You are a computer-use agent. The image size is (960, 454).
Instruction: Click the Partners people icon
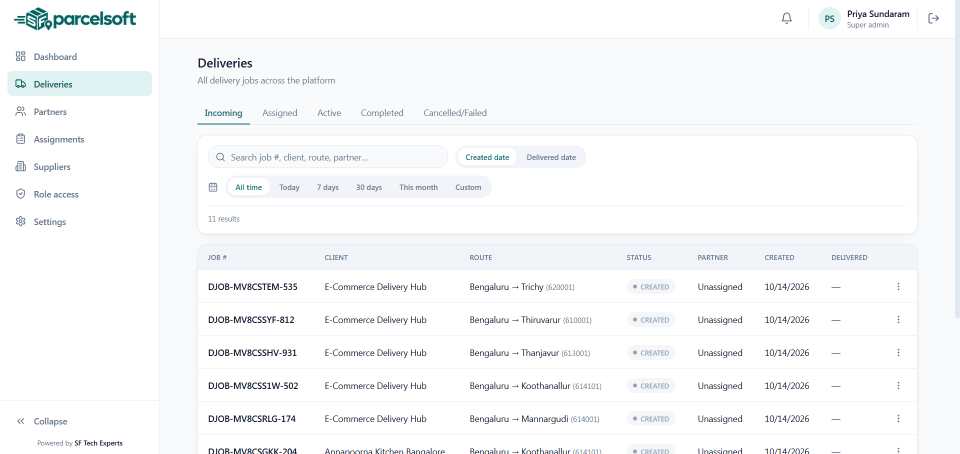tap(21, 111)
